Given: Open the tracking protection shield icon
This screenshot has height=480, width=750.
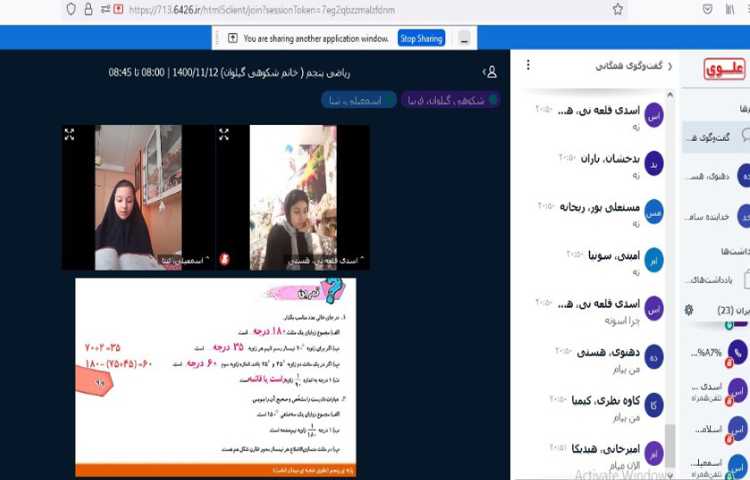Looking at the screenshot, I should click(71, 9).
